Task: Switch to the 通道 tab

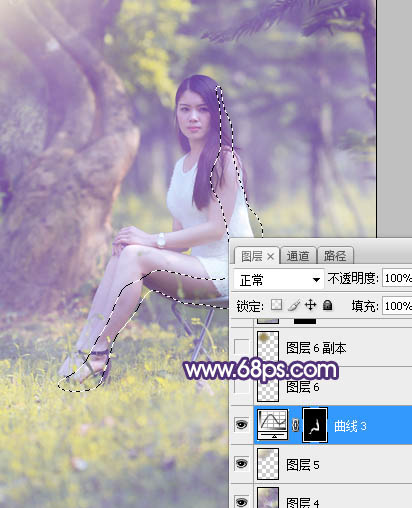Action: [298, 256]
